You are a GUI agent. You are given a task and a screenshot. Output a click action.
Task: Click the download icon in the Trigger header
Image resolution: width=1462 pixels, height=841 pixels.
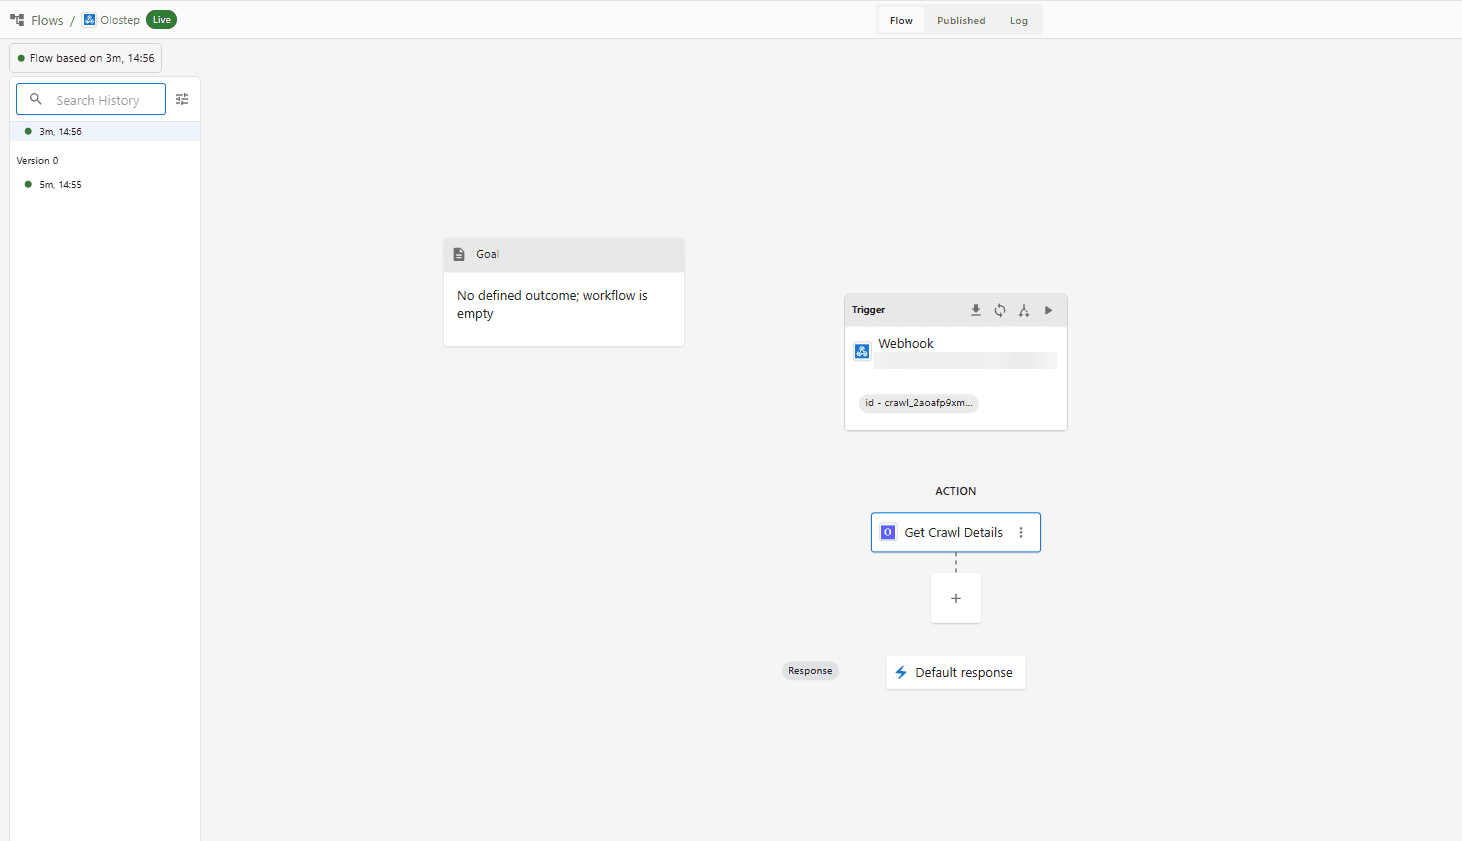(976, 310)
